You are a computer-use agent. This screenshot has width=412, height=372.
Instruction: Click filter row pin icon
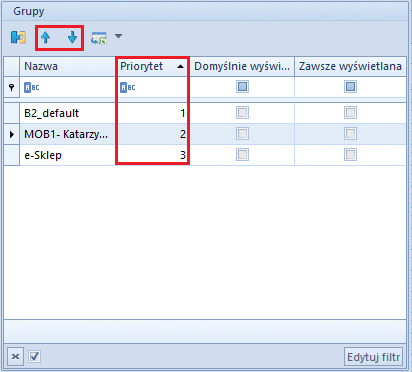click(x=12, y=87)
